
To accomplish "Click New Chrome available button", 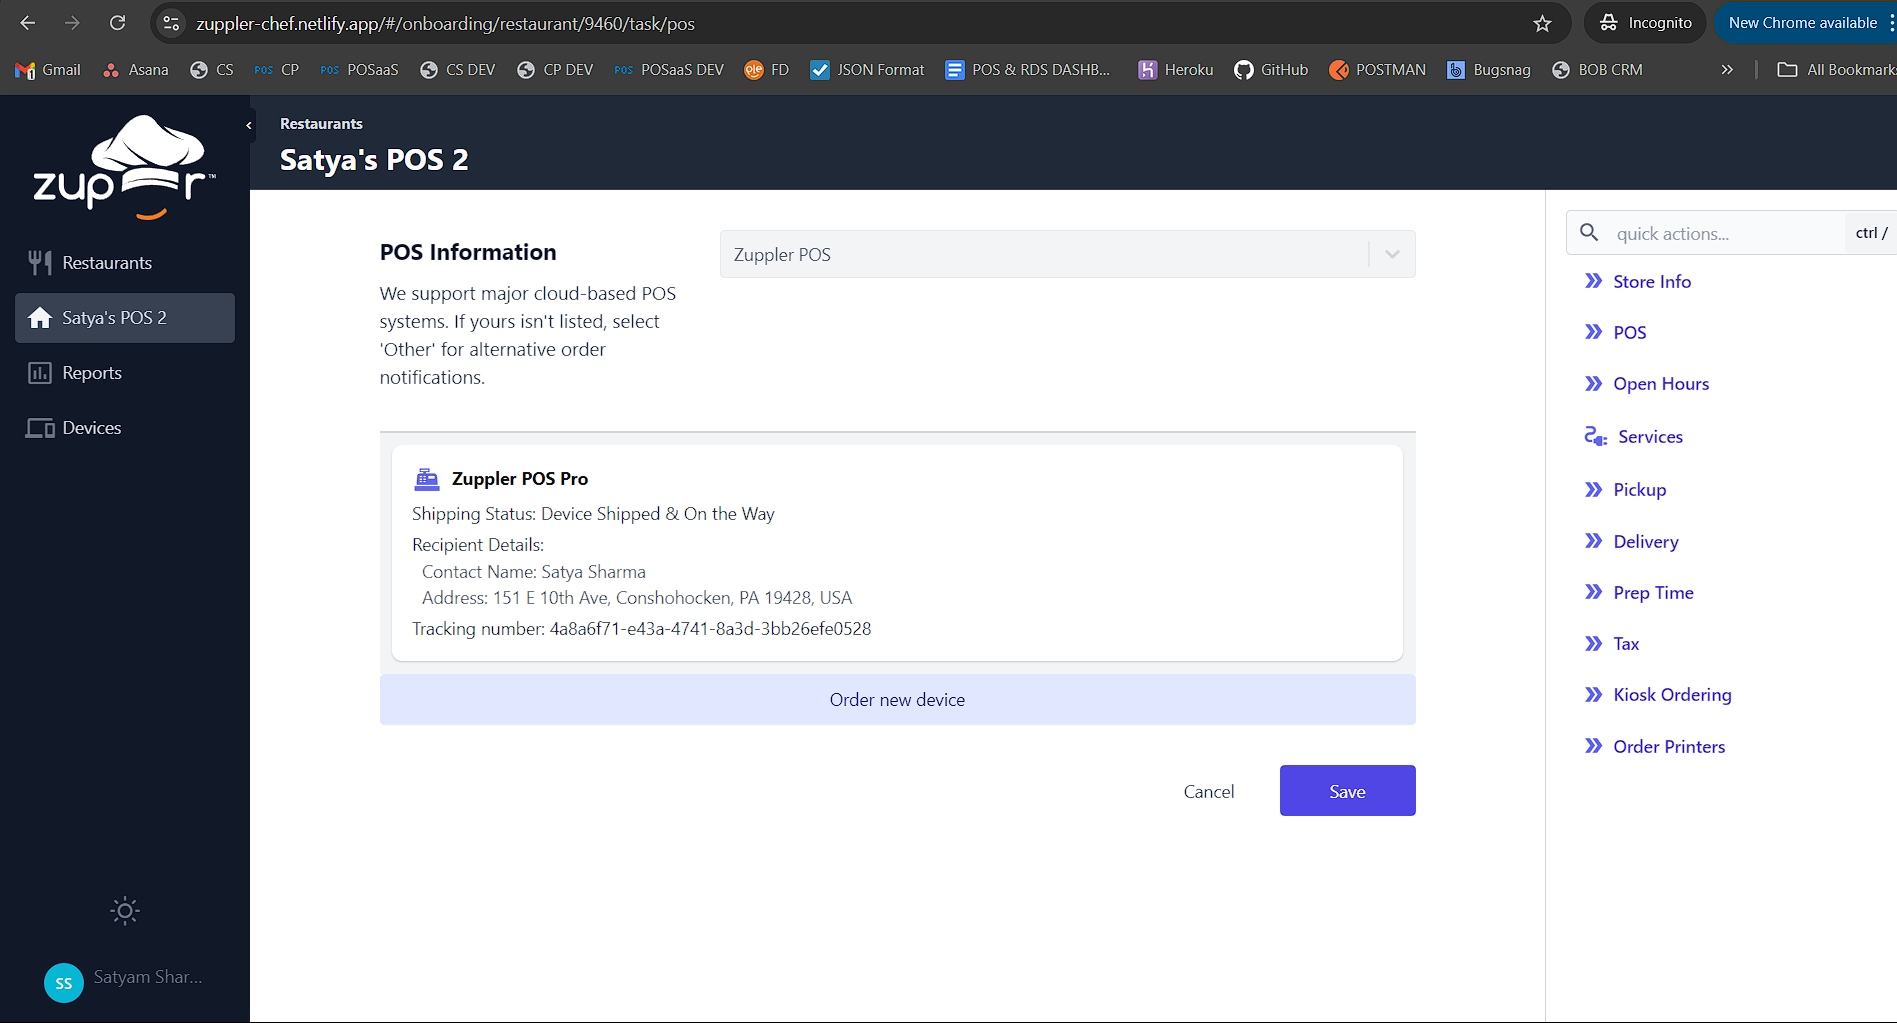I will (x=1804, y=23).
